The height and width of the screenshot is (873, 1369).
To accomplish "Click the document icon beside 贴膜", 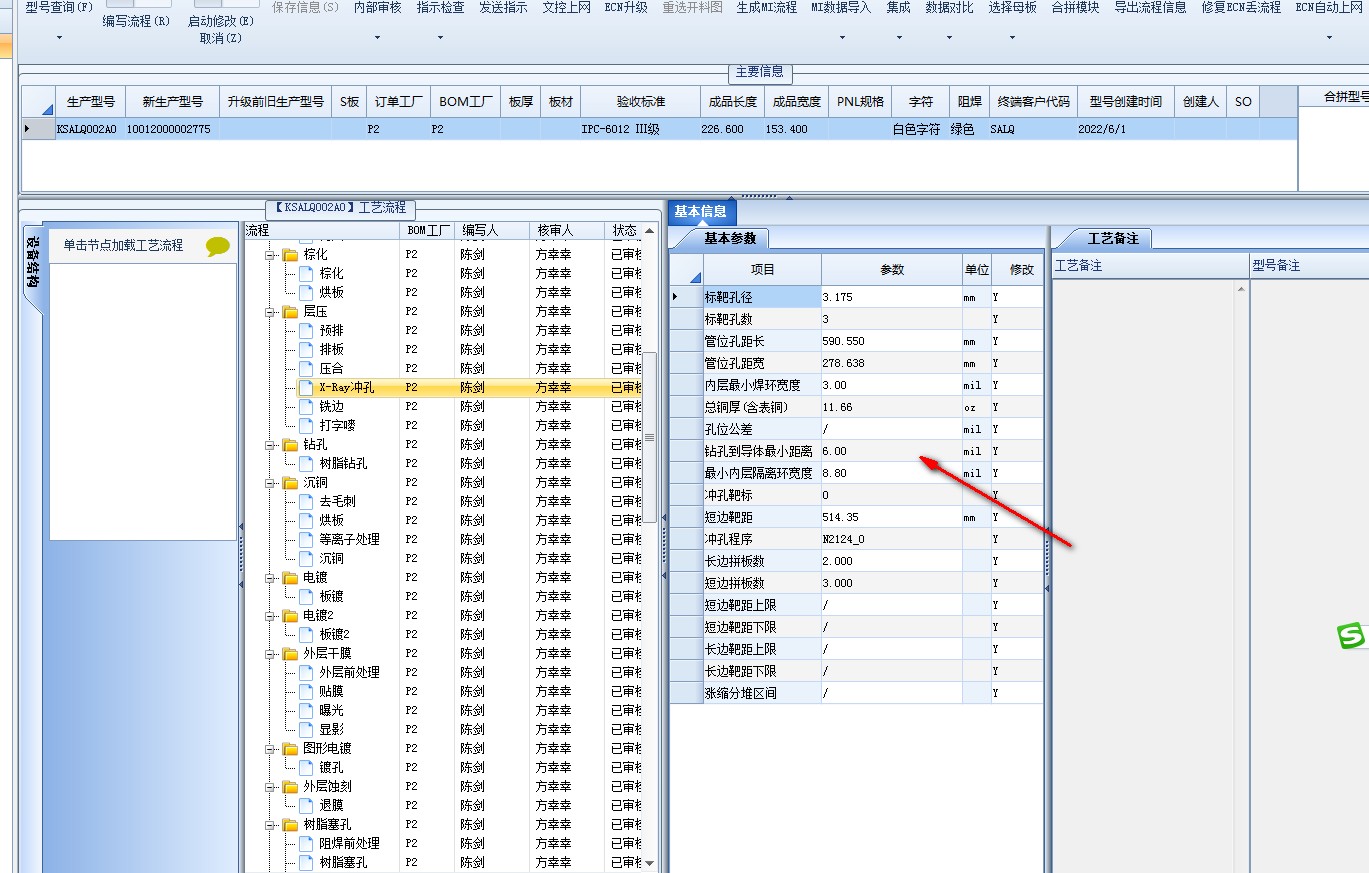I will point(306,692).
